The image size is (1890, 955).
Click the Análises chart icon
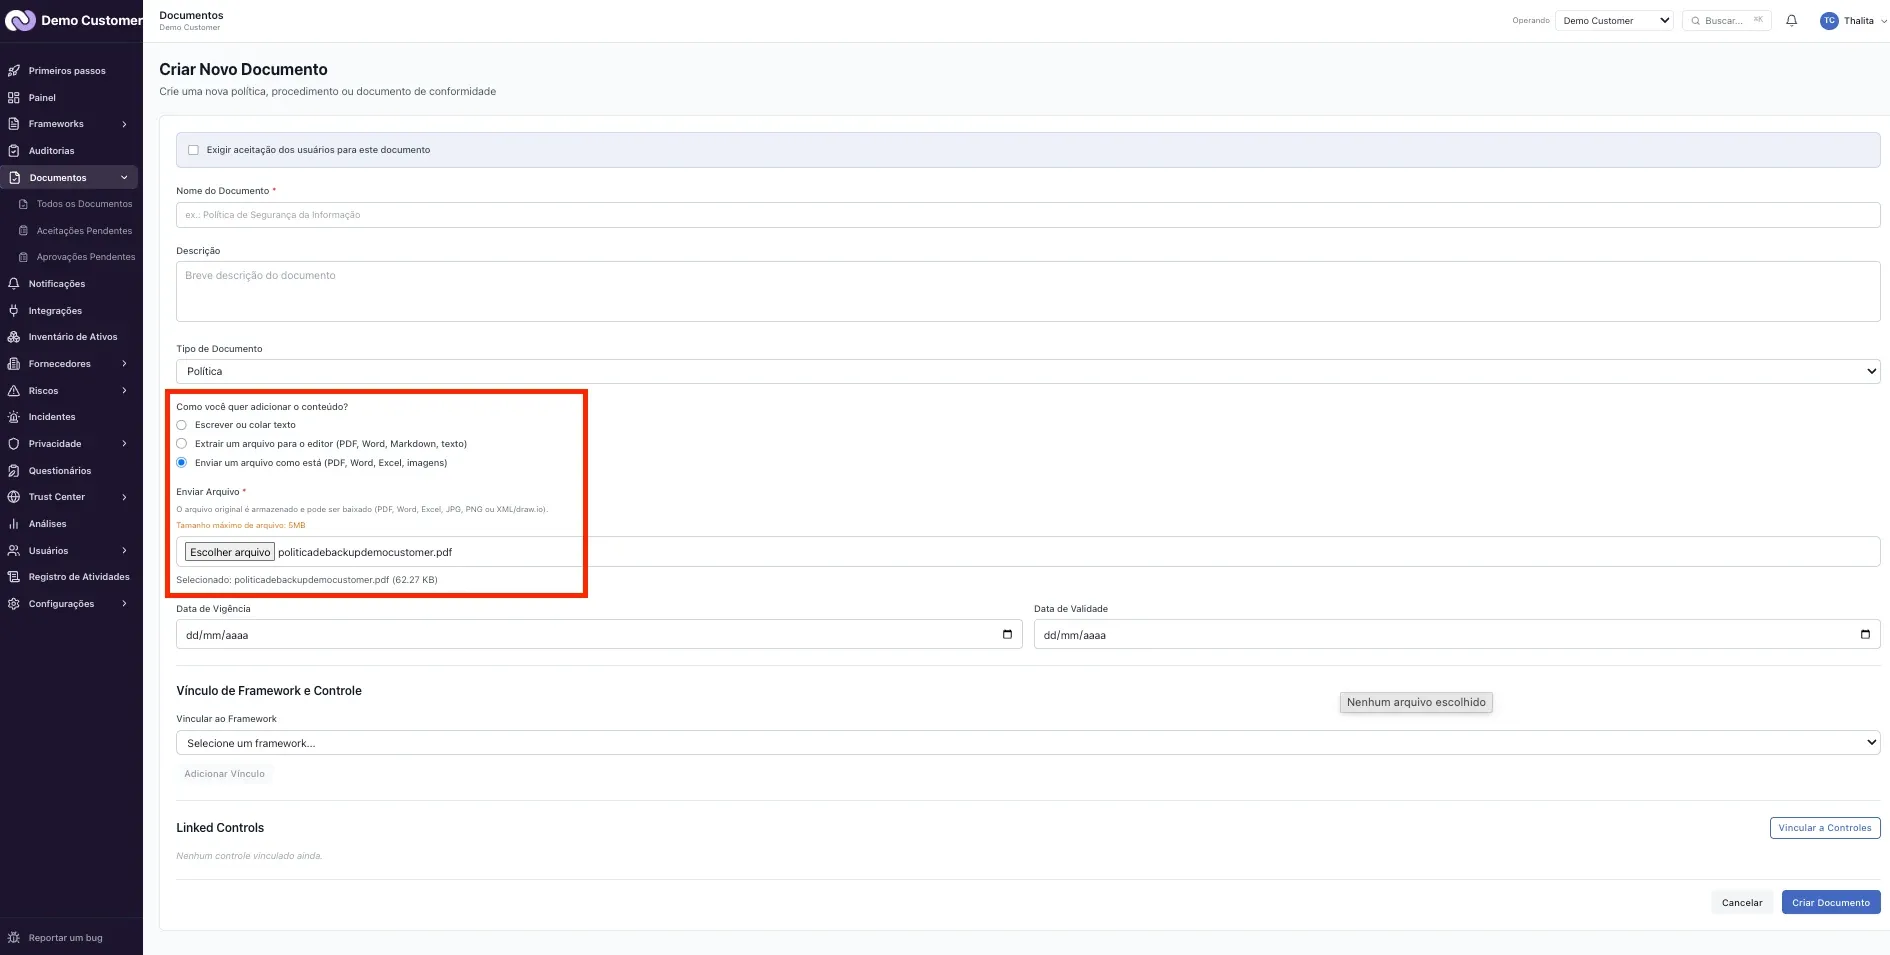[14, 524]
